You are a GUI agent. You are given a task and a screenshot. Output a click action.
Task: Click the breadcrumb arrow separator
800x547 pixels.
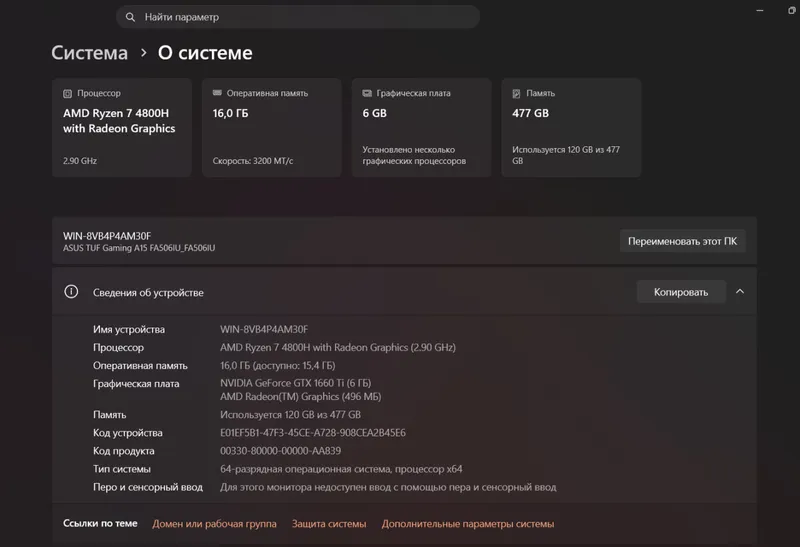[x=143, y=53]
